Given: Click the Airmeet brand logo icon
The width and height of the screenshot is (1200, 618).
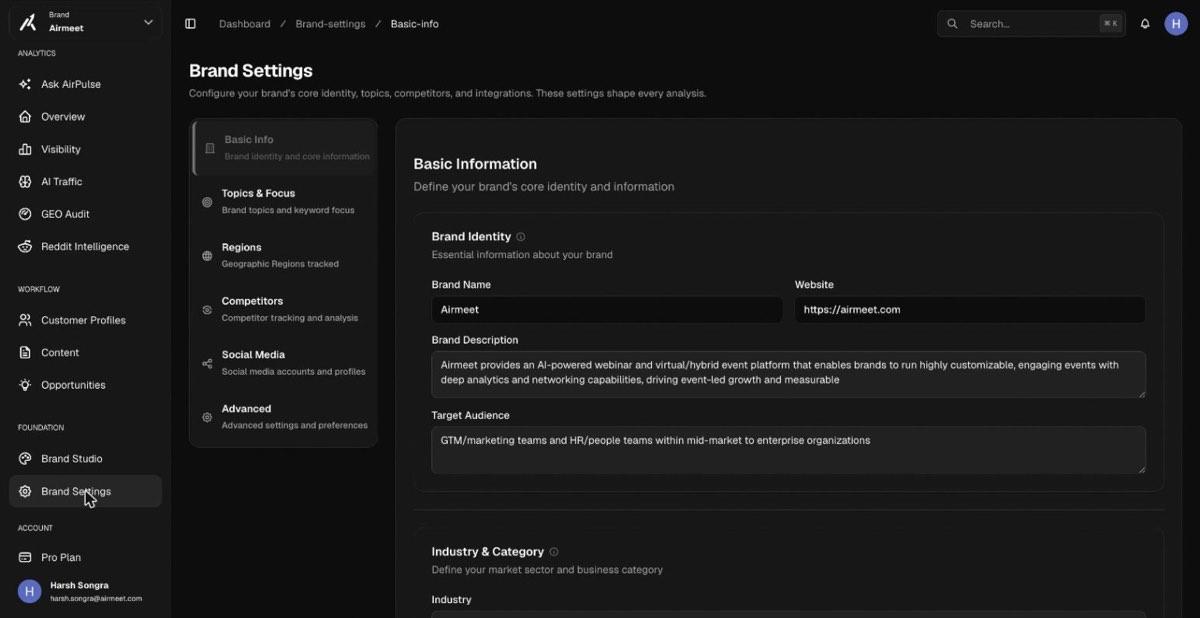Looking at the screenshot, I should coord(28,22).
